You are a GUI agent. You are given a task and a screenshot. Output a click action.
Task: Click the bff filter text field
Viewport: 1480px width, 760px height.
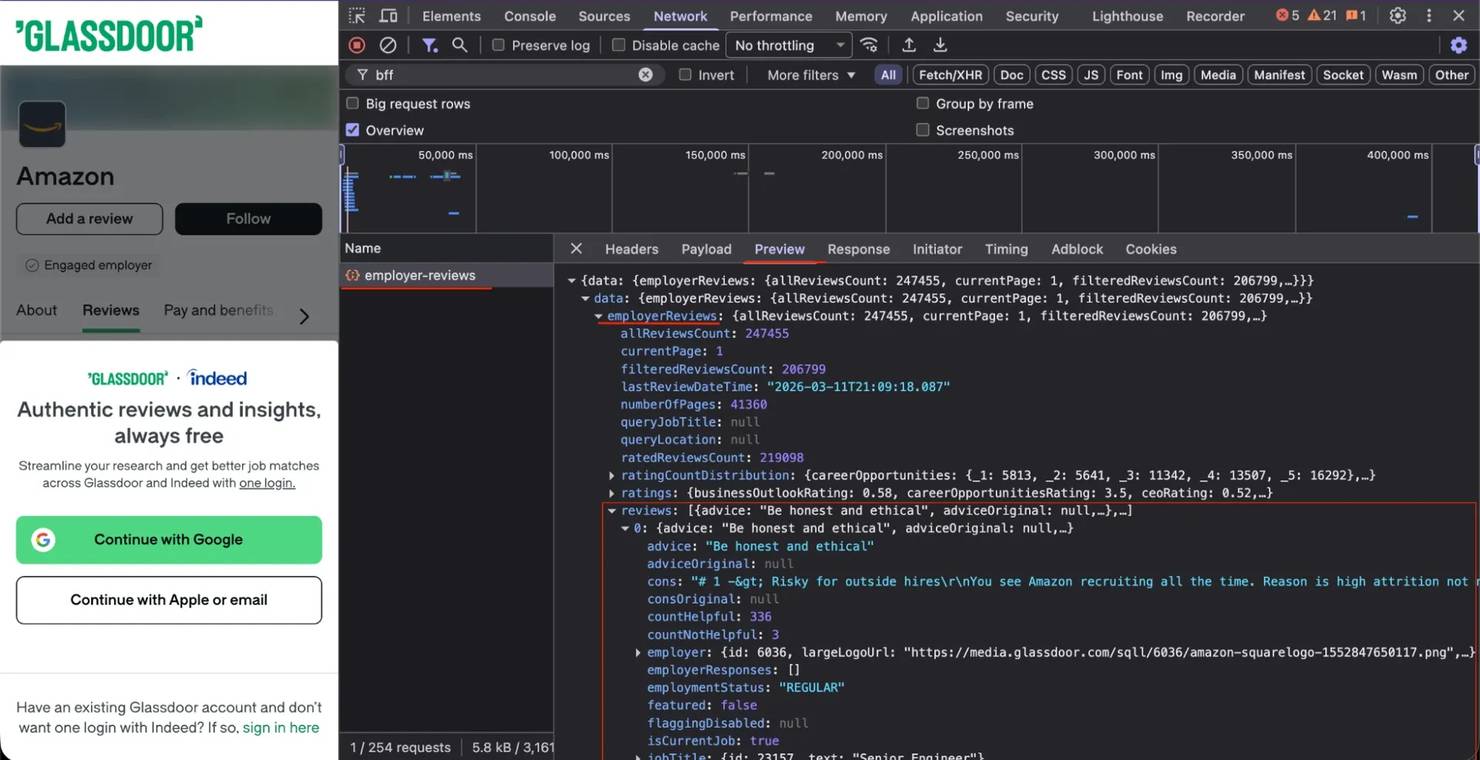[x=503, y=75]
